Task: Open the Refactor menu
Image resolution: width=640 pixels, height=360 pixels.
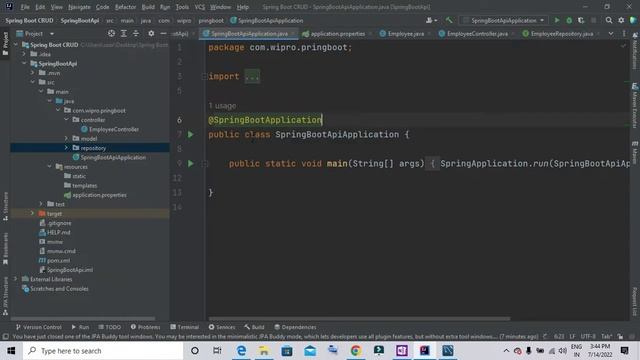Action: 125,7
